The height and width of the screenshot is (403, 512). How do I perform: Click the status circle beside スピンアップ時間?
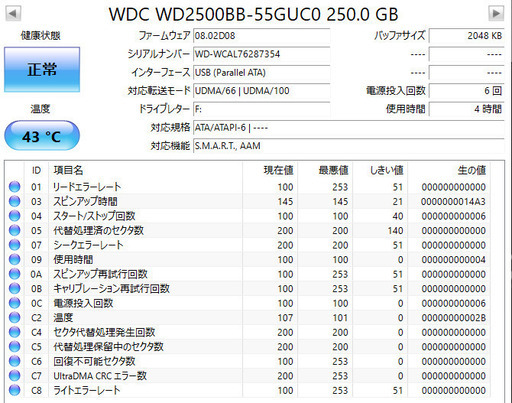coord(14,201)
